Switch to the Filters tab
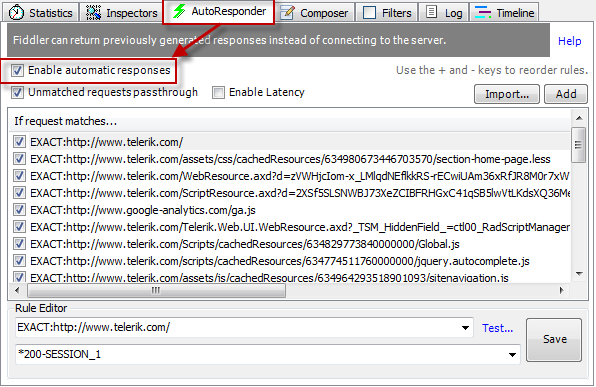The width and height of the screenshot is (596, 387). (x=387, y=13)
